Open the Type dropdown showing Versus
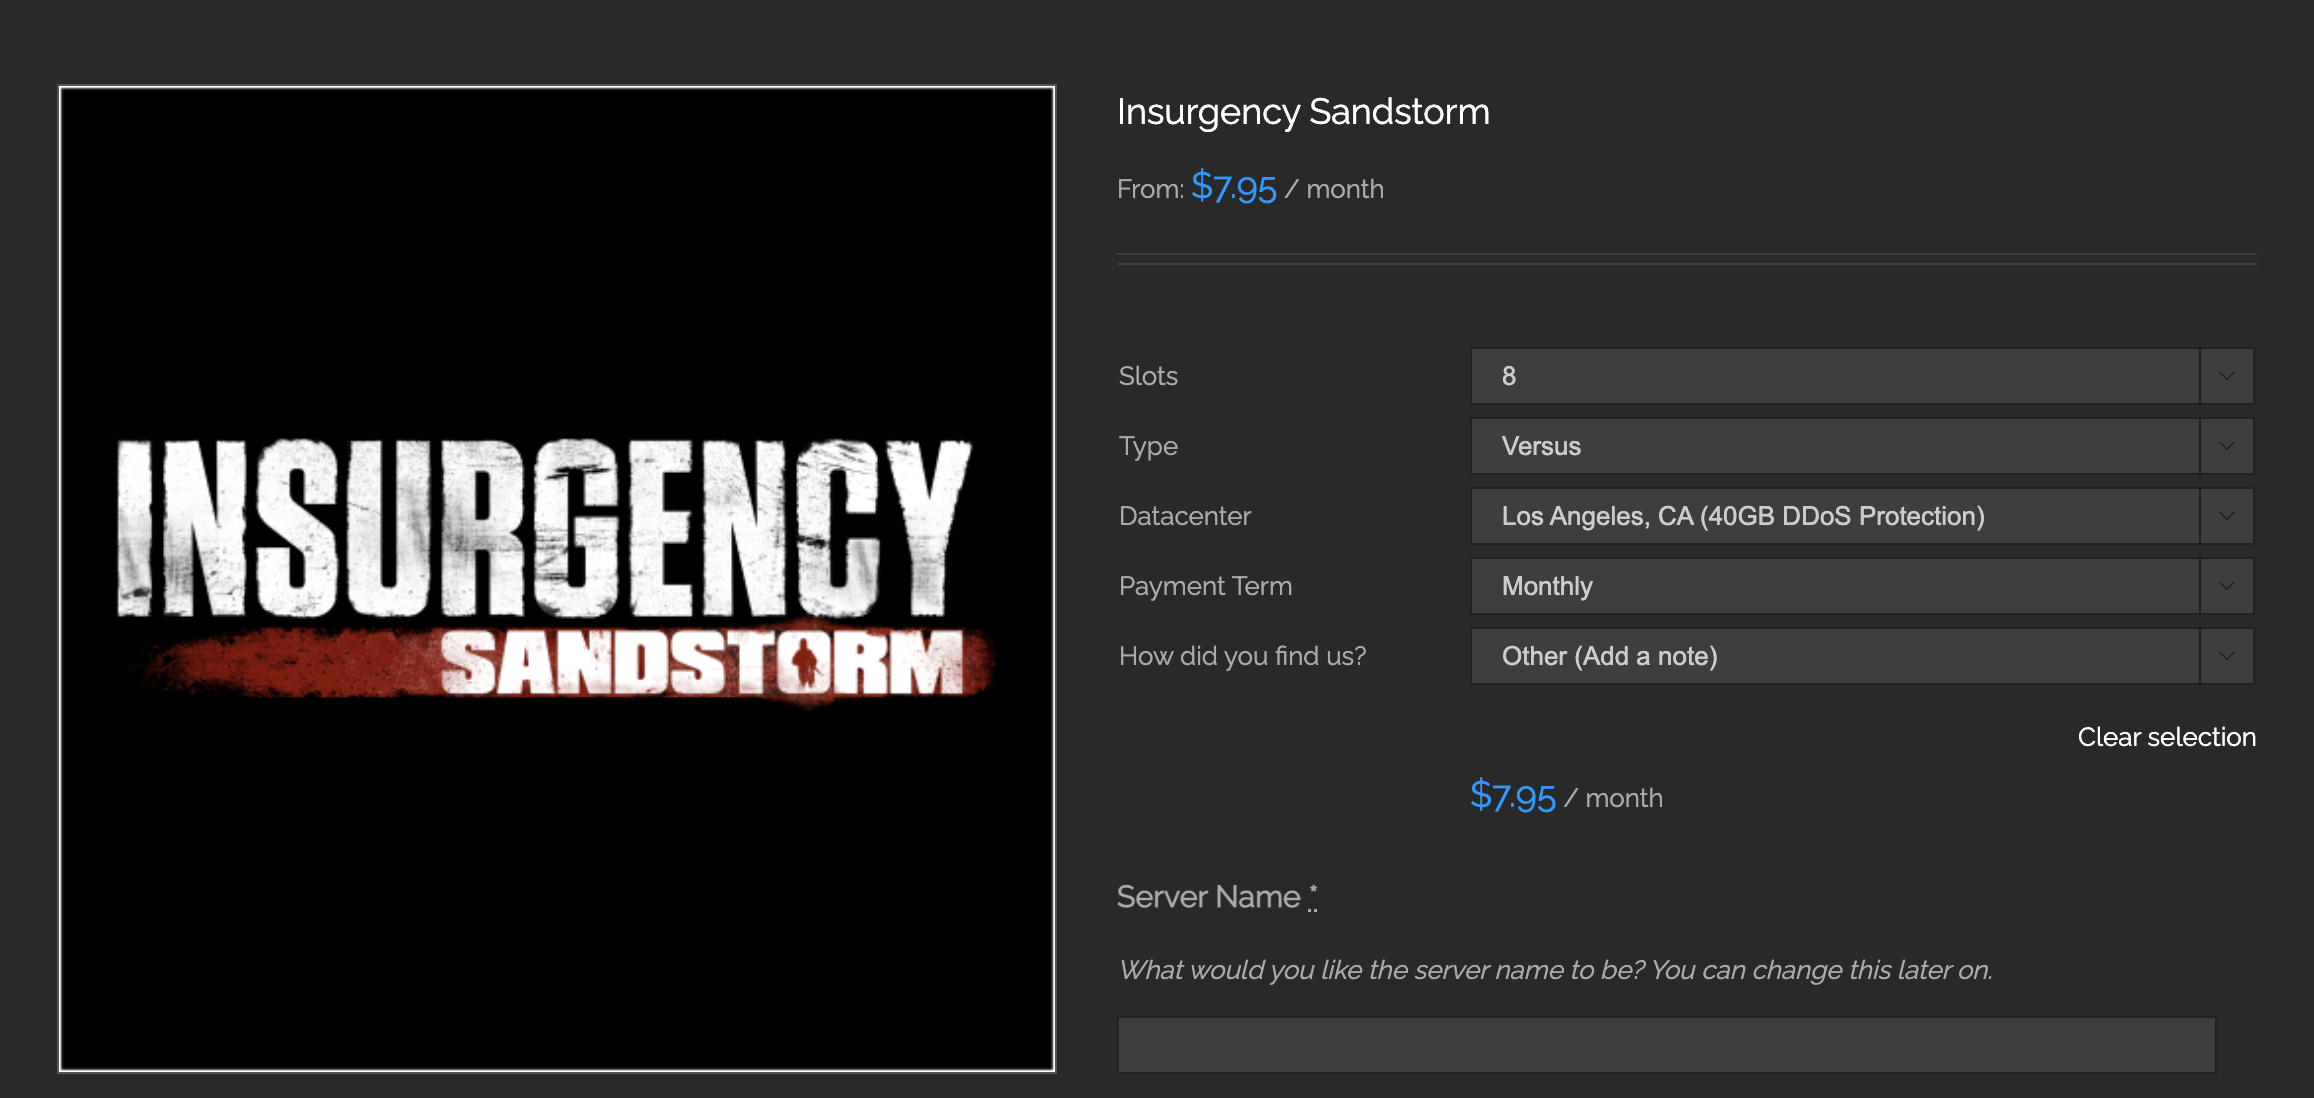The height and width of the screenshot is (1098, 2314). (1862, 446)
